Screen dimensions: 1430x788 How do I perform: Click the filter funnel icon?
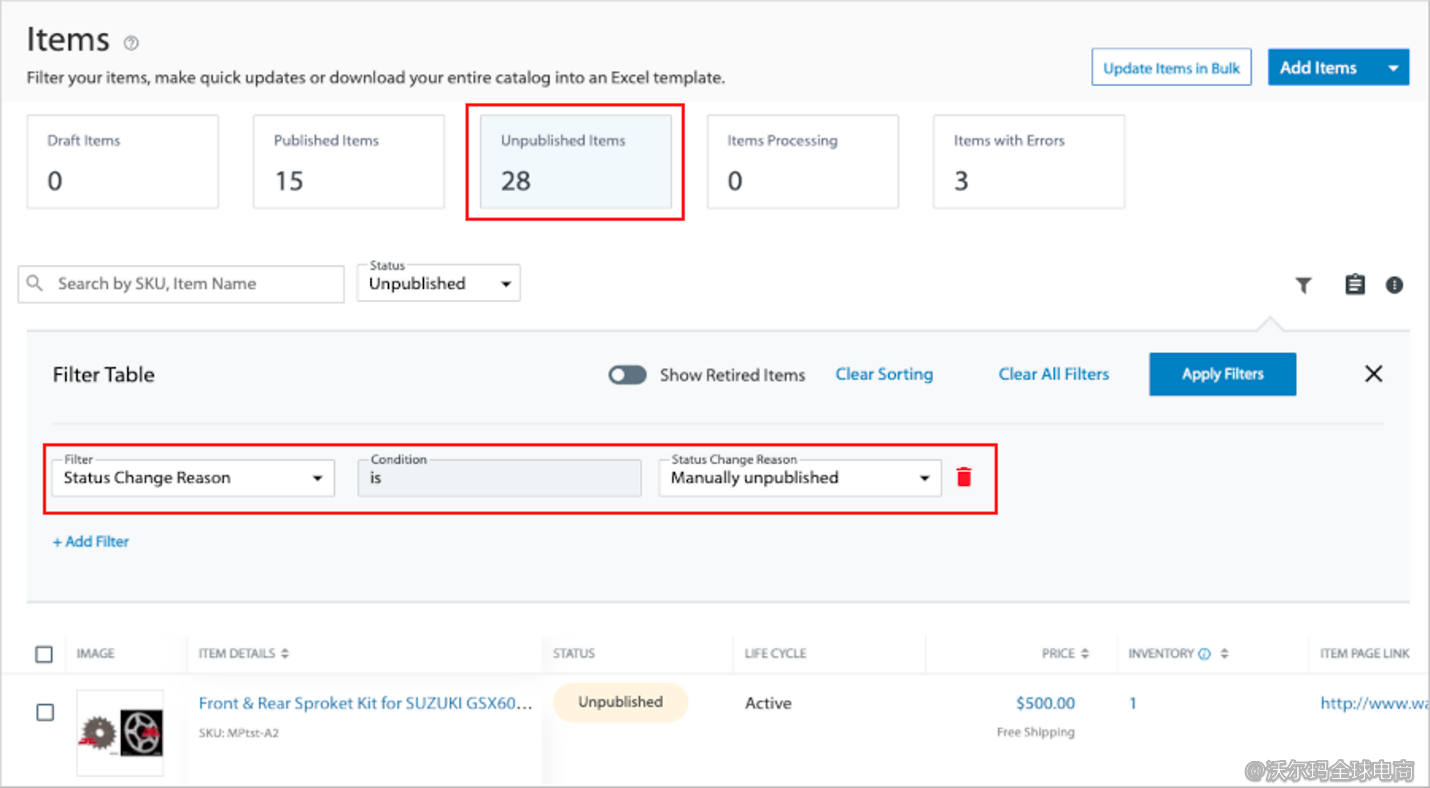(x=1303, y=285)
